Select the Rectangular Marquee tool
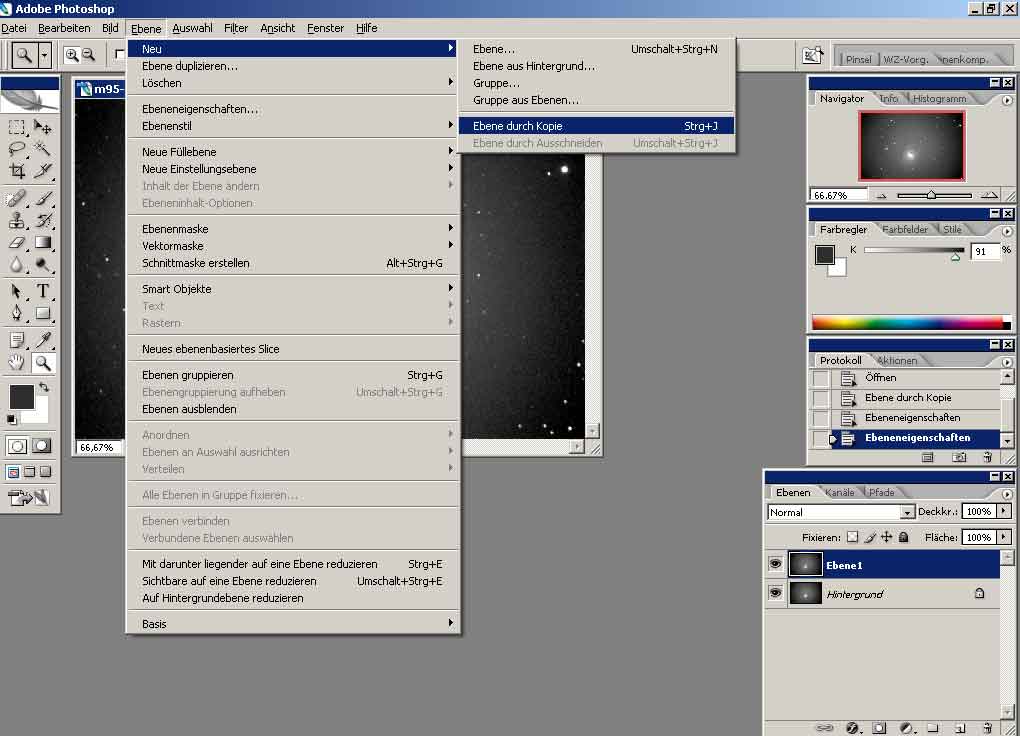The image size is (1020, 736). pyautogui.click(x=17, y=127)
